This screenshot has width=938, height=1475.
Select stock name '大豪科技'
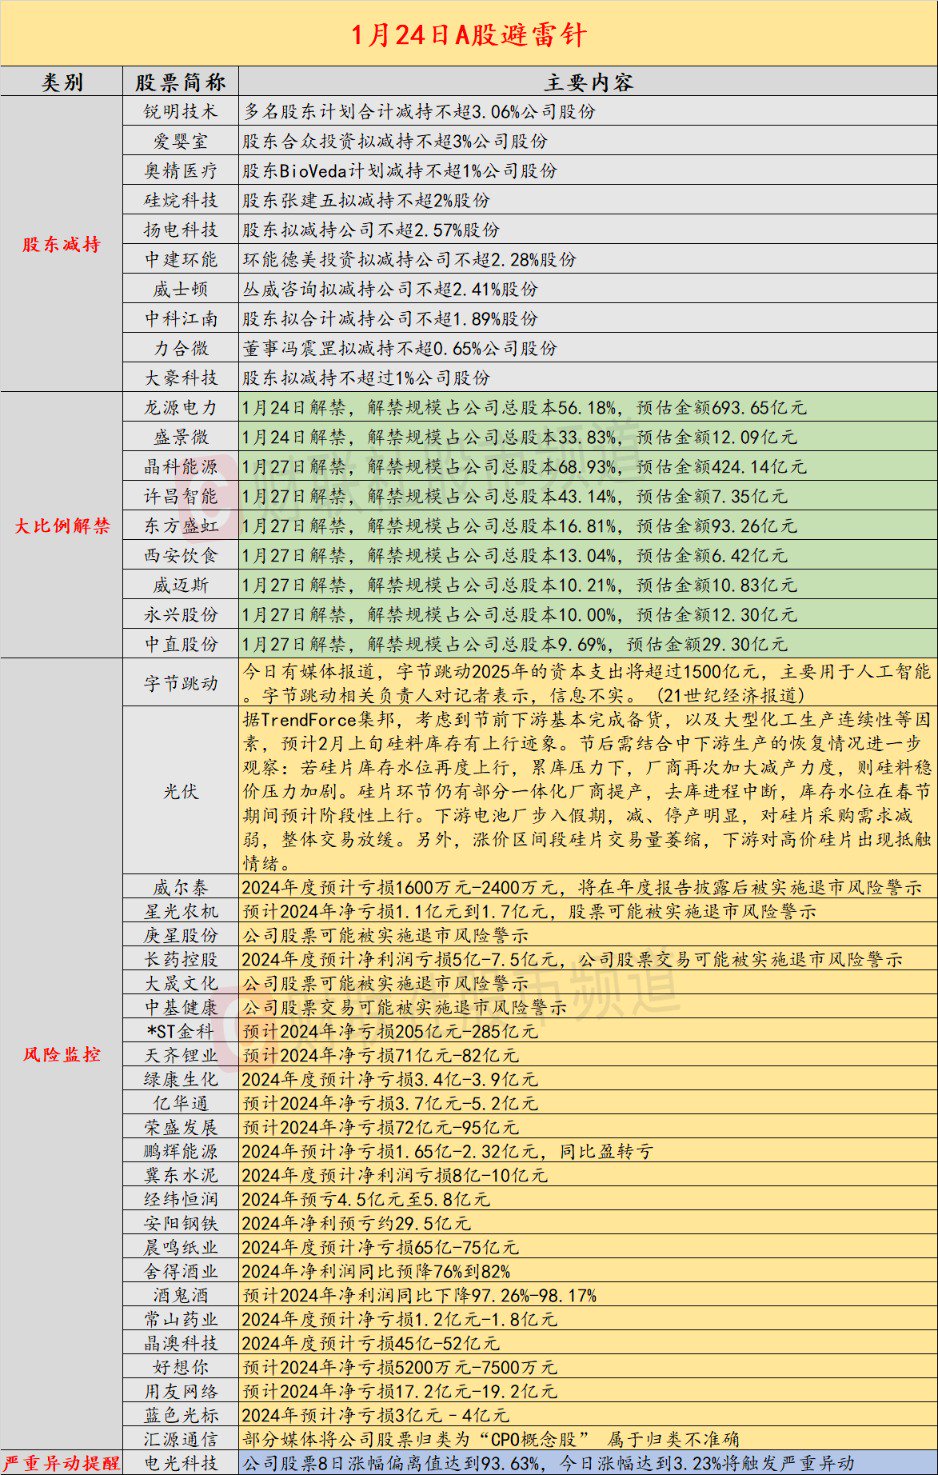pyautogui.click(x=181, y=377)
